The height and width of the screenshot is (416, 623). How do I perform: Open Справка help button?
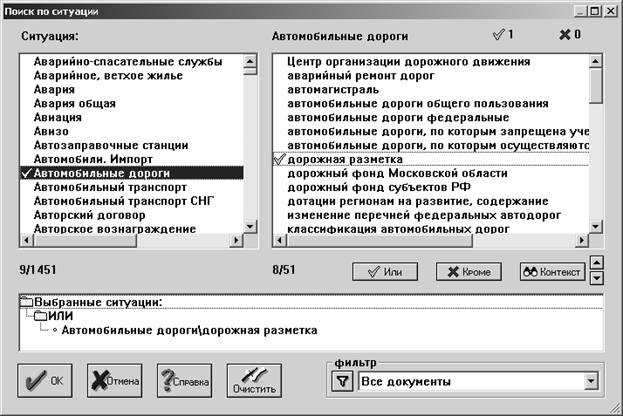click(183, 380)
